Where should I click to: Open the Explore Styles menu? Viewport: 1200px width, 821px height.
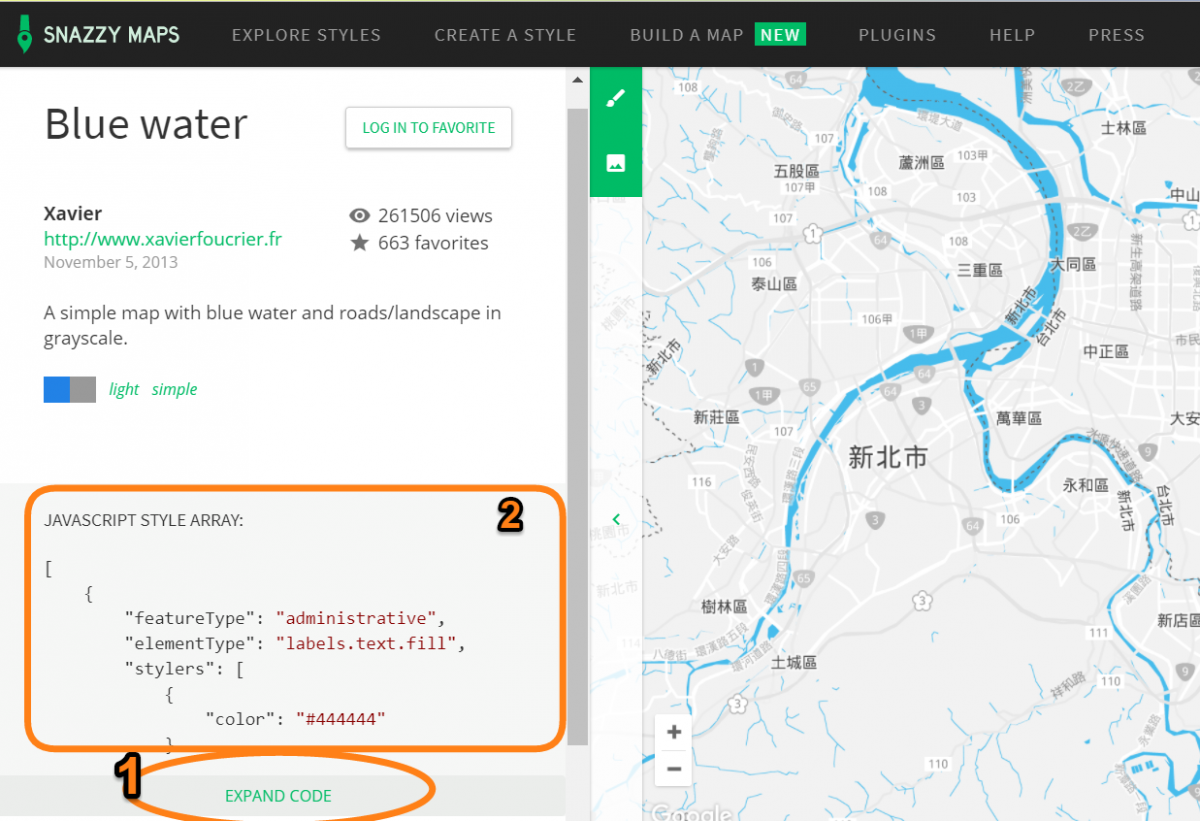306,34
